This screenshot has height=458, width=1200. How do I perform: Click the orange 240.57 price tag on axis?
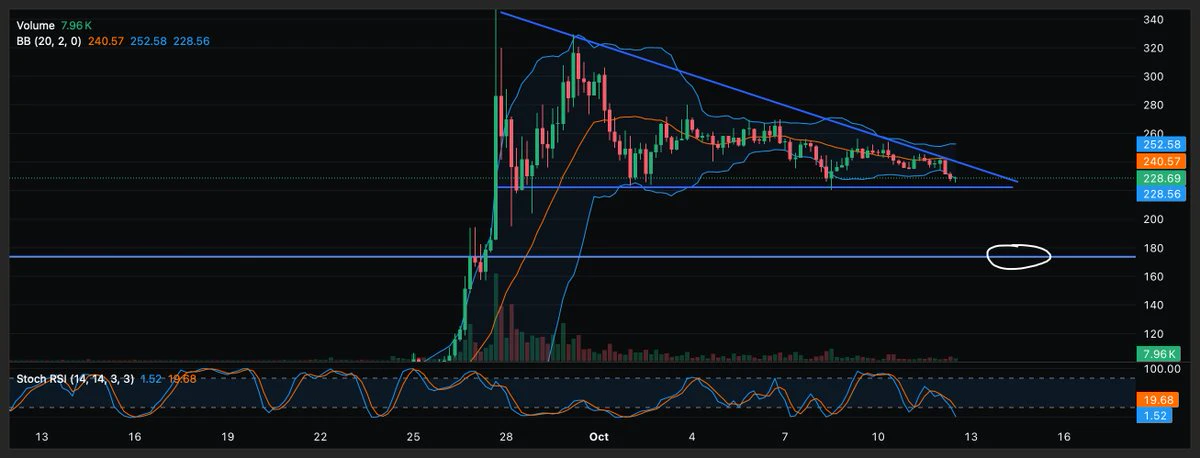(x=1159, y=161)
